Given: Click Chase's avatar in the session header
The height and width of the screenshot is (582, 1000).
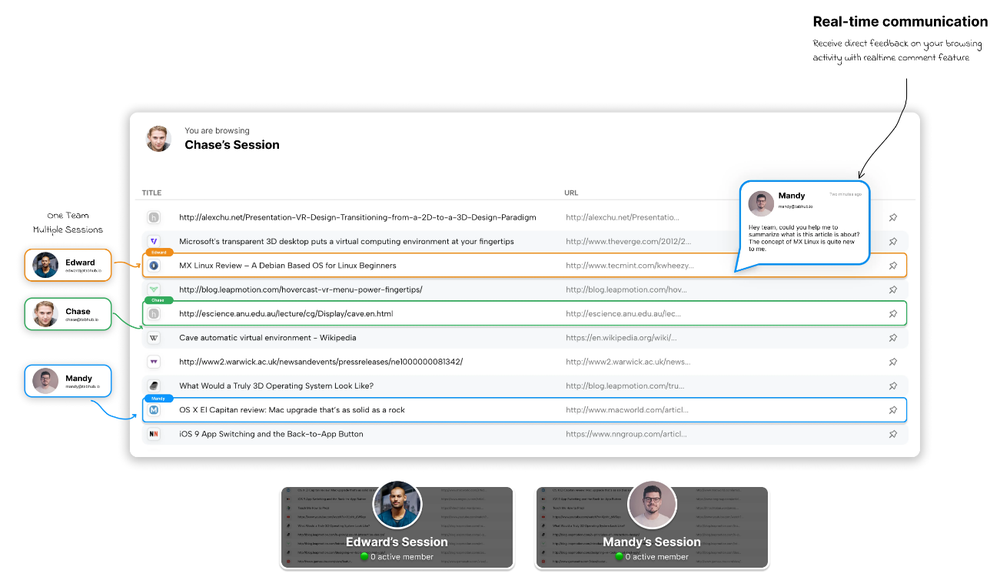Looking at the screenshot, I should 158,138.
